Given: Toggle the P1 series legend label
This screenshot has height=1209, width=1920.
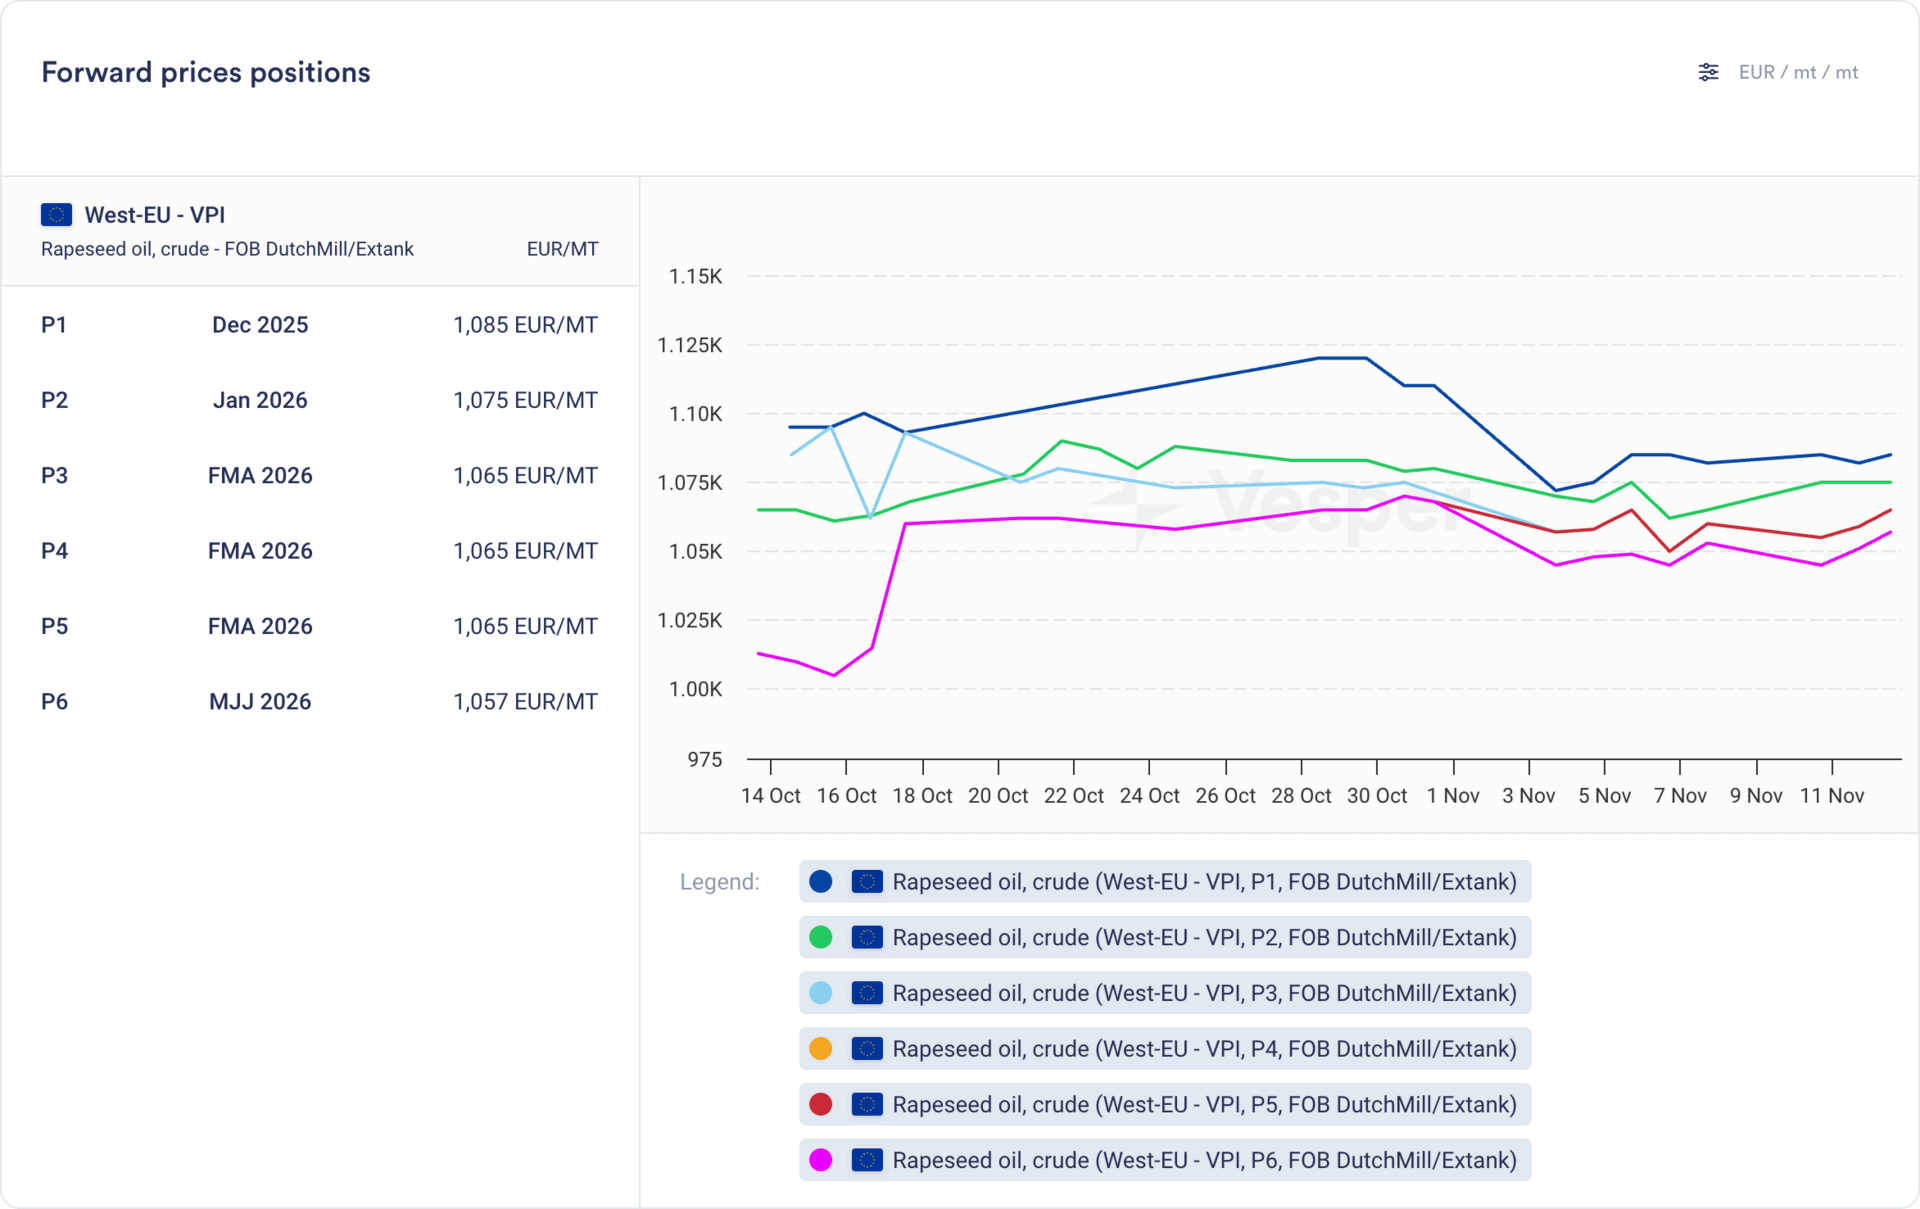Looking at the screenshot, I should (x=1204, y=882).
